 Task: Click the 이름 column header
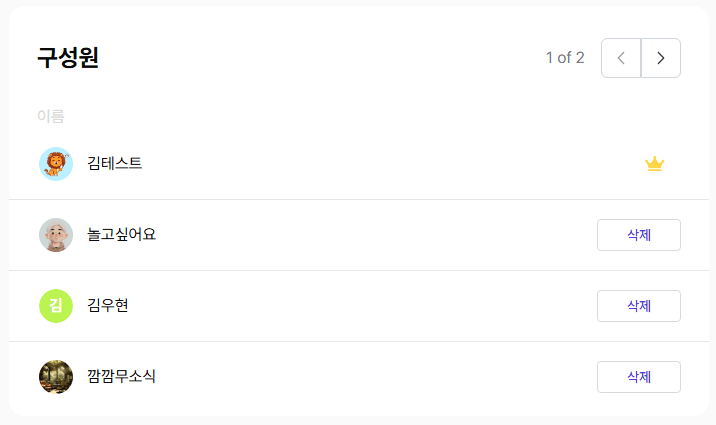(51, 116)
